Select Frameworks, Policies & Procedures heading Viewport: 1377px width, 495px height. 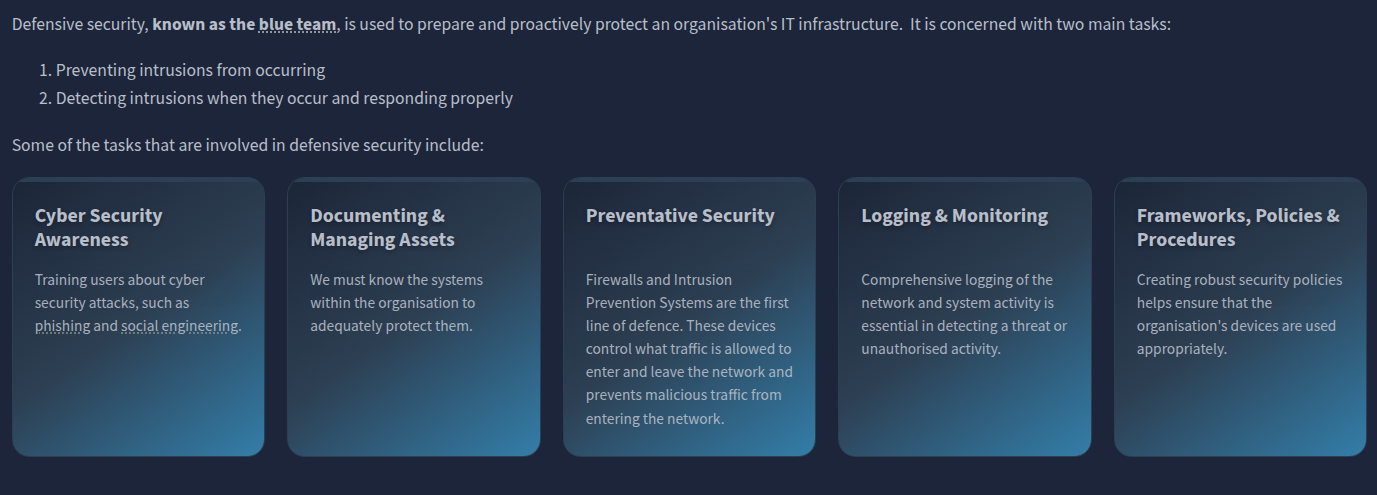[x=1238, y=227]
